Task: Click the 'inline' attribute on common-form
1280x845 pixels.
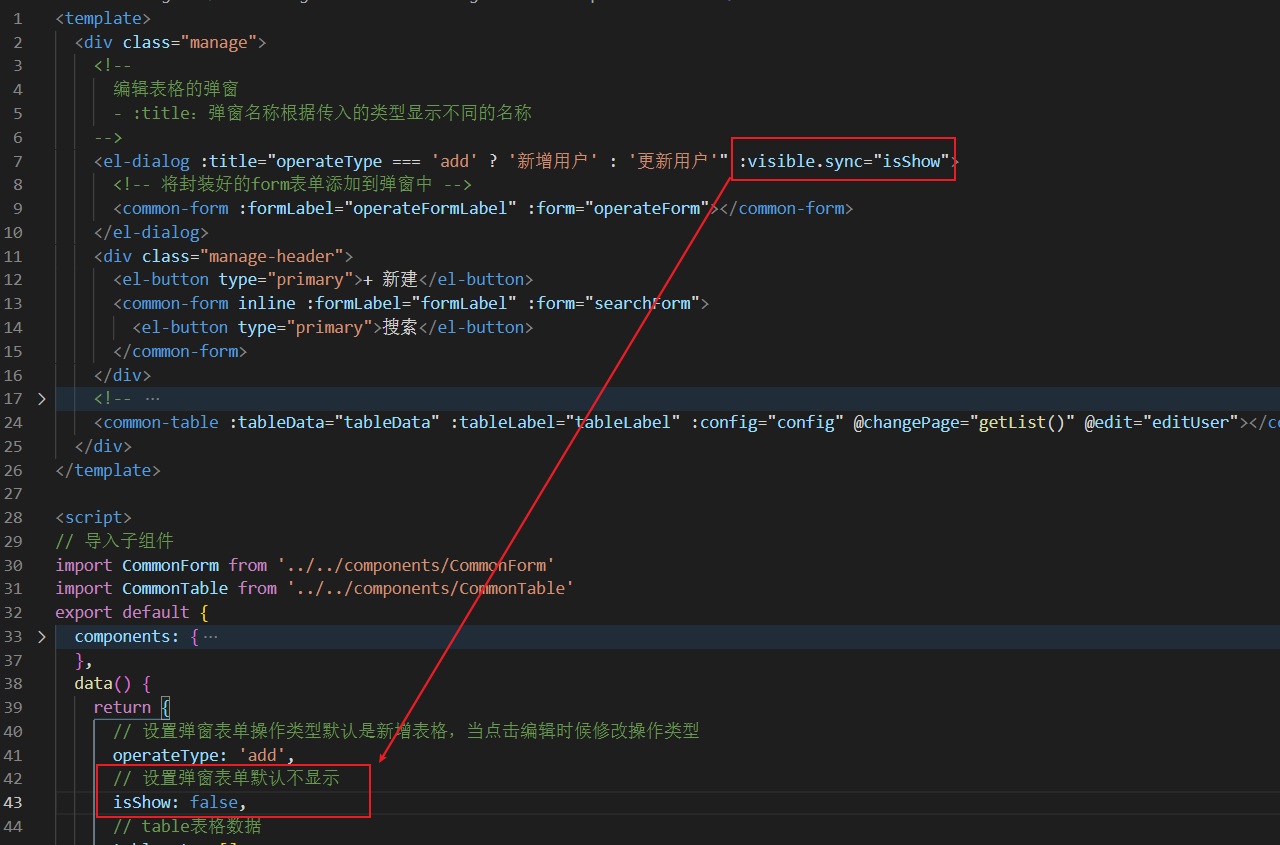Action: coord(267,303)
